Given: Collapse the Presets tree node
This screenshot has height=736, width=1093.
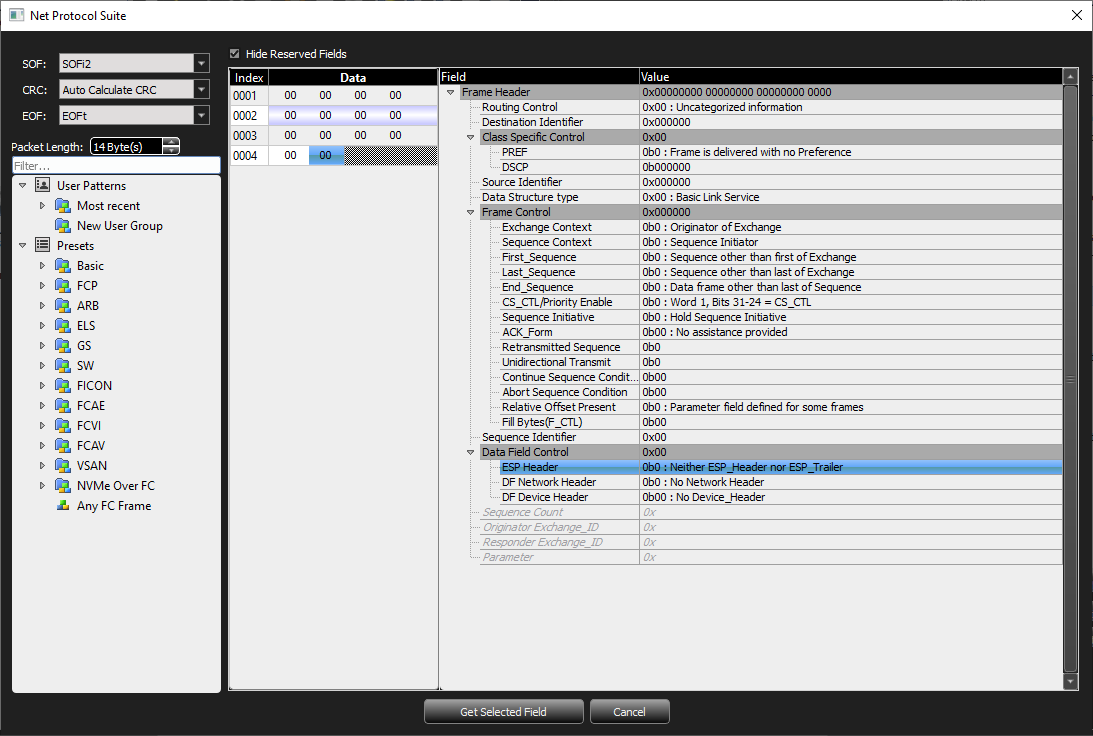Looking at the screenshot, I should 22,245.
